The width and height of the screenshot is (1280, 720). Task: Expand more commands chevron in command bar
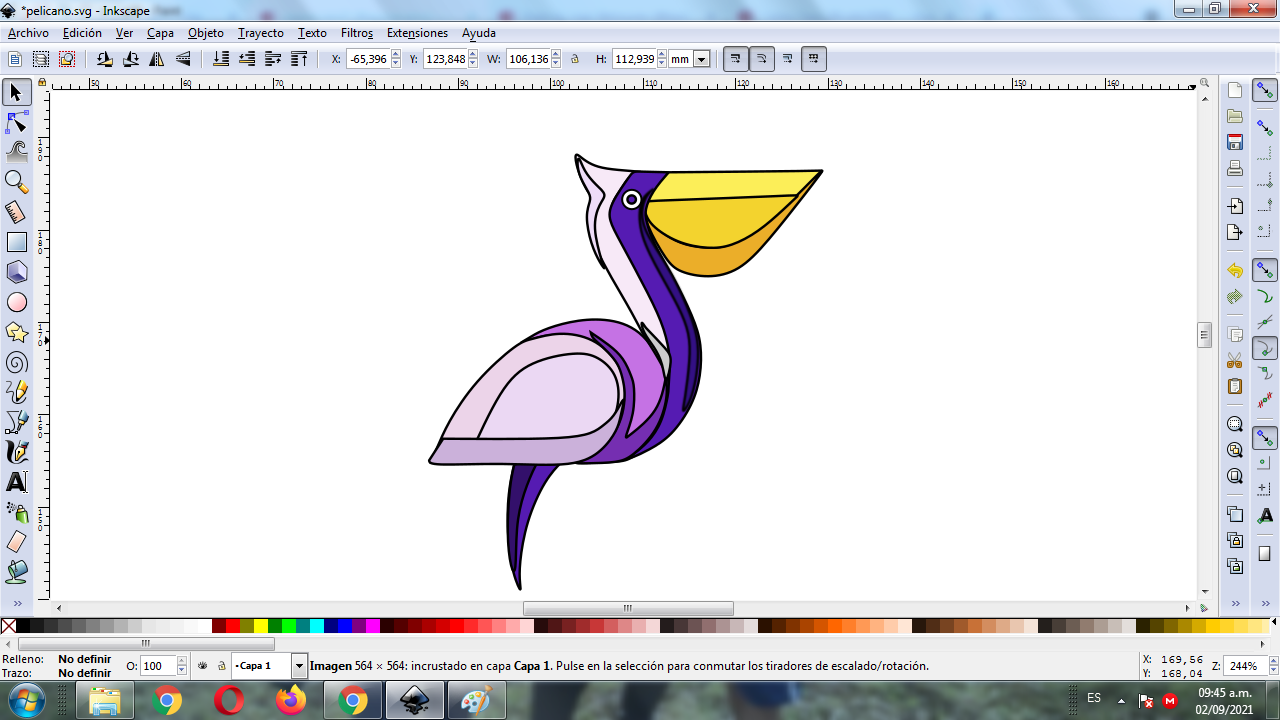point(1235,603)
